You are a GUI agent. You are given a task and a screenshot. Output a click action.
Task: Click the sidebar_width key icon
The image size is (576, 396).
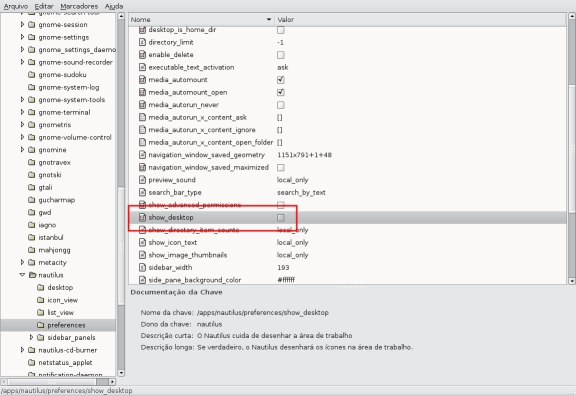[142, 267]
